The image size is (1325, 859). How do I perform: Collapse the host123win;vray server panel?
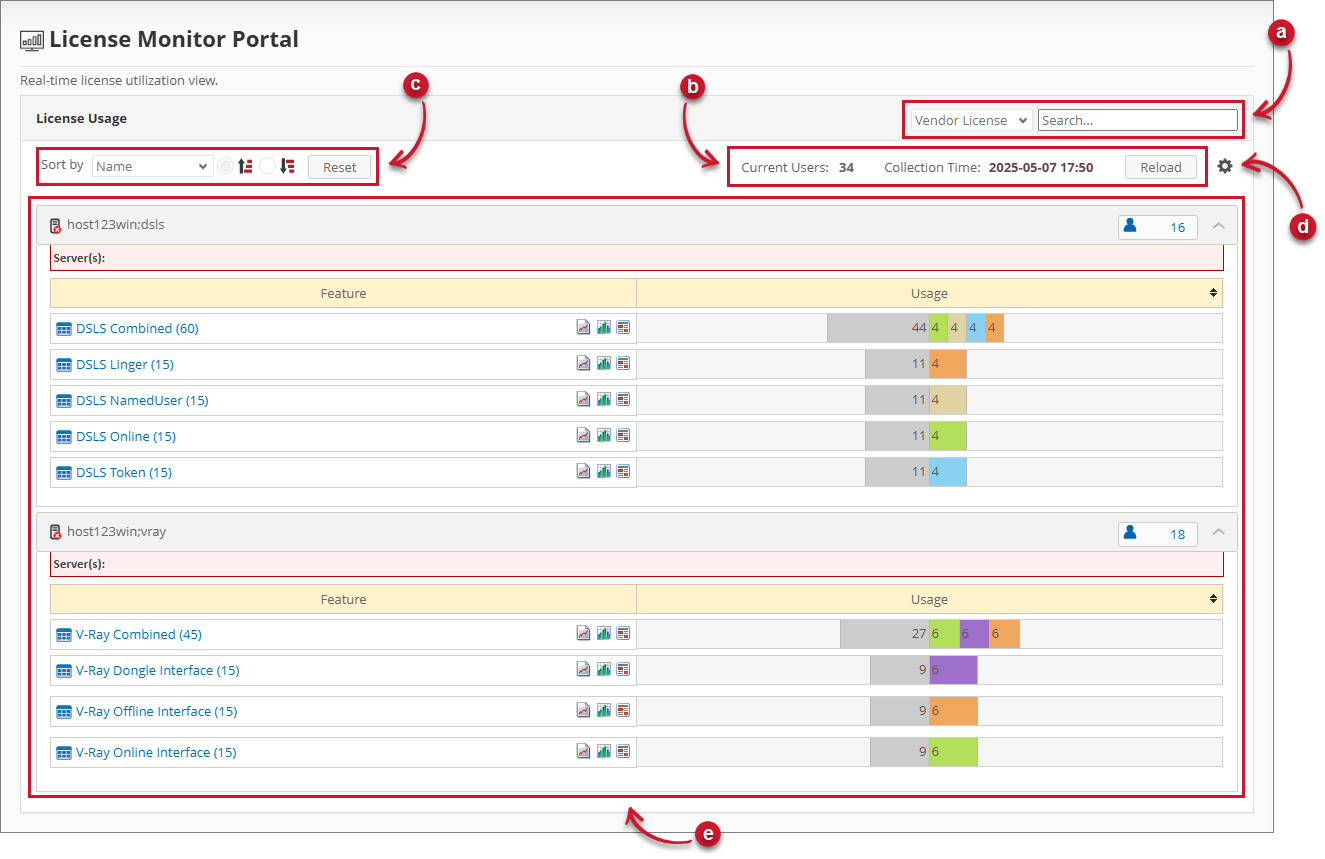tap(1219, 533)
